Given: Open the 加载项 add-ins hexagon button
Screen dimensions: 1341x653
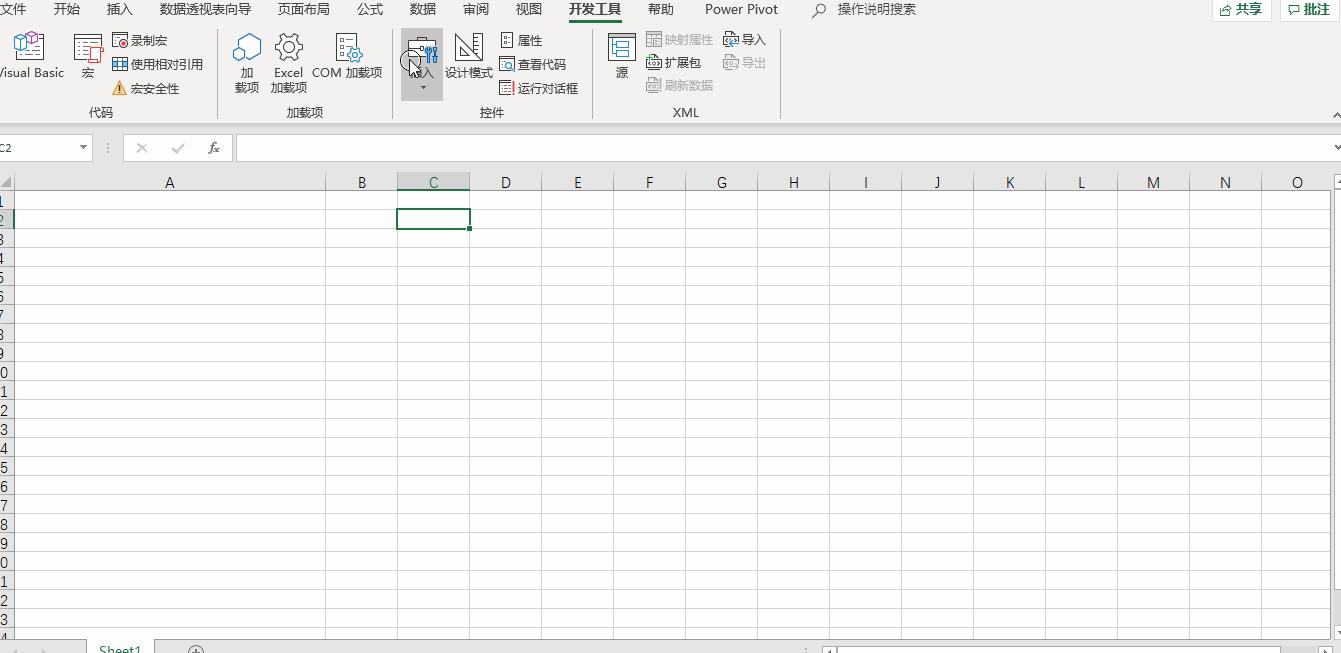Looking at the screenshot, I should point(247,63).
